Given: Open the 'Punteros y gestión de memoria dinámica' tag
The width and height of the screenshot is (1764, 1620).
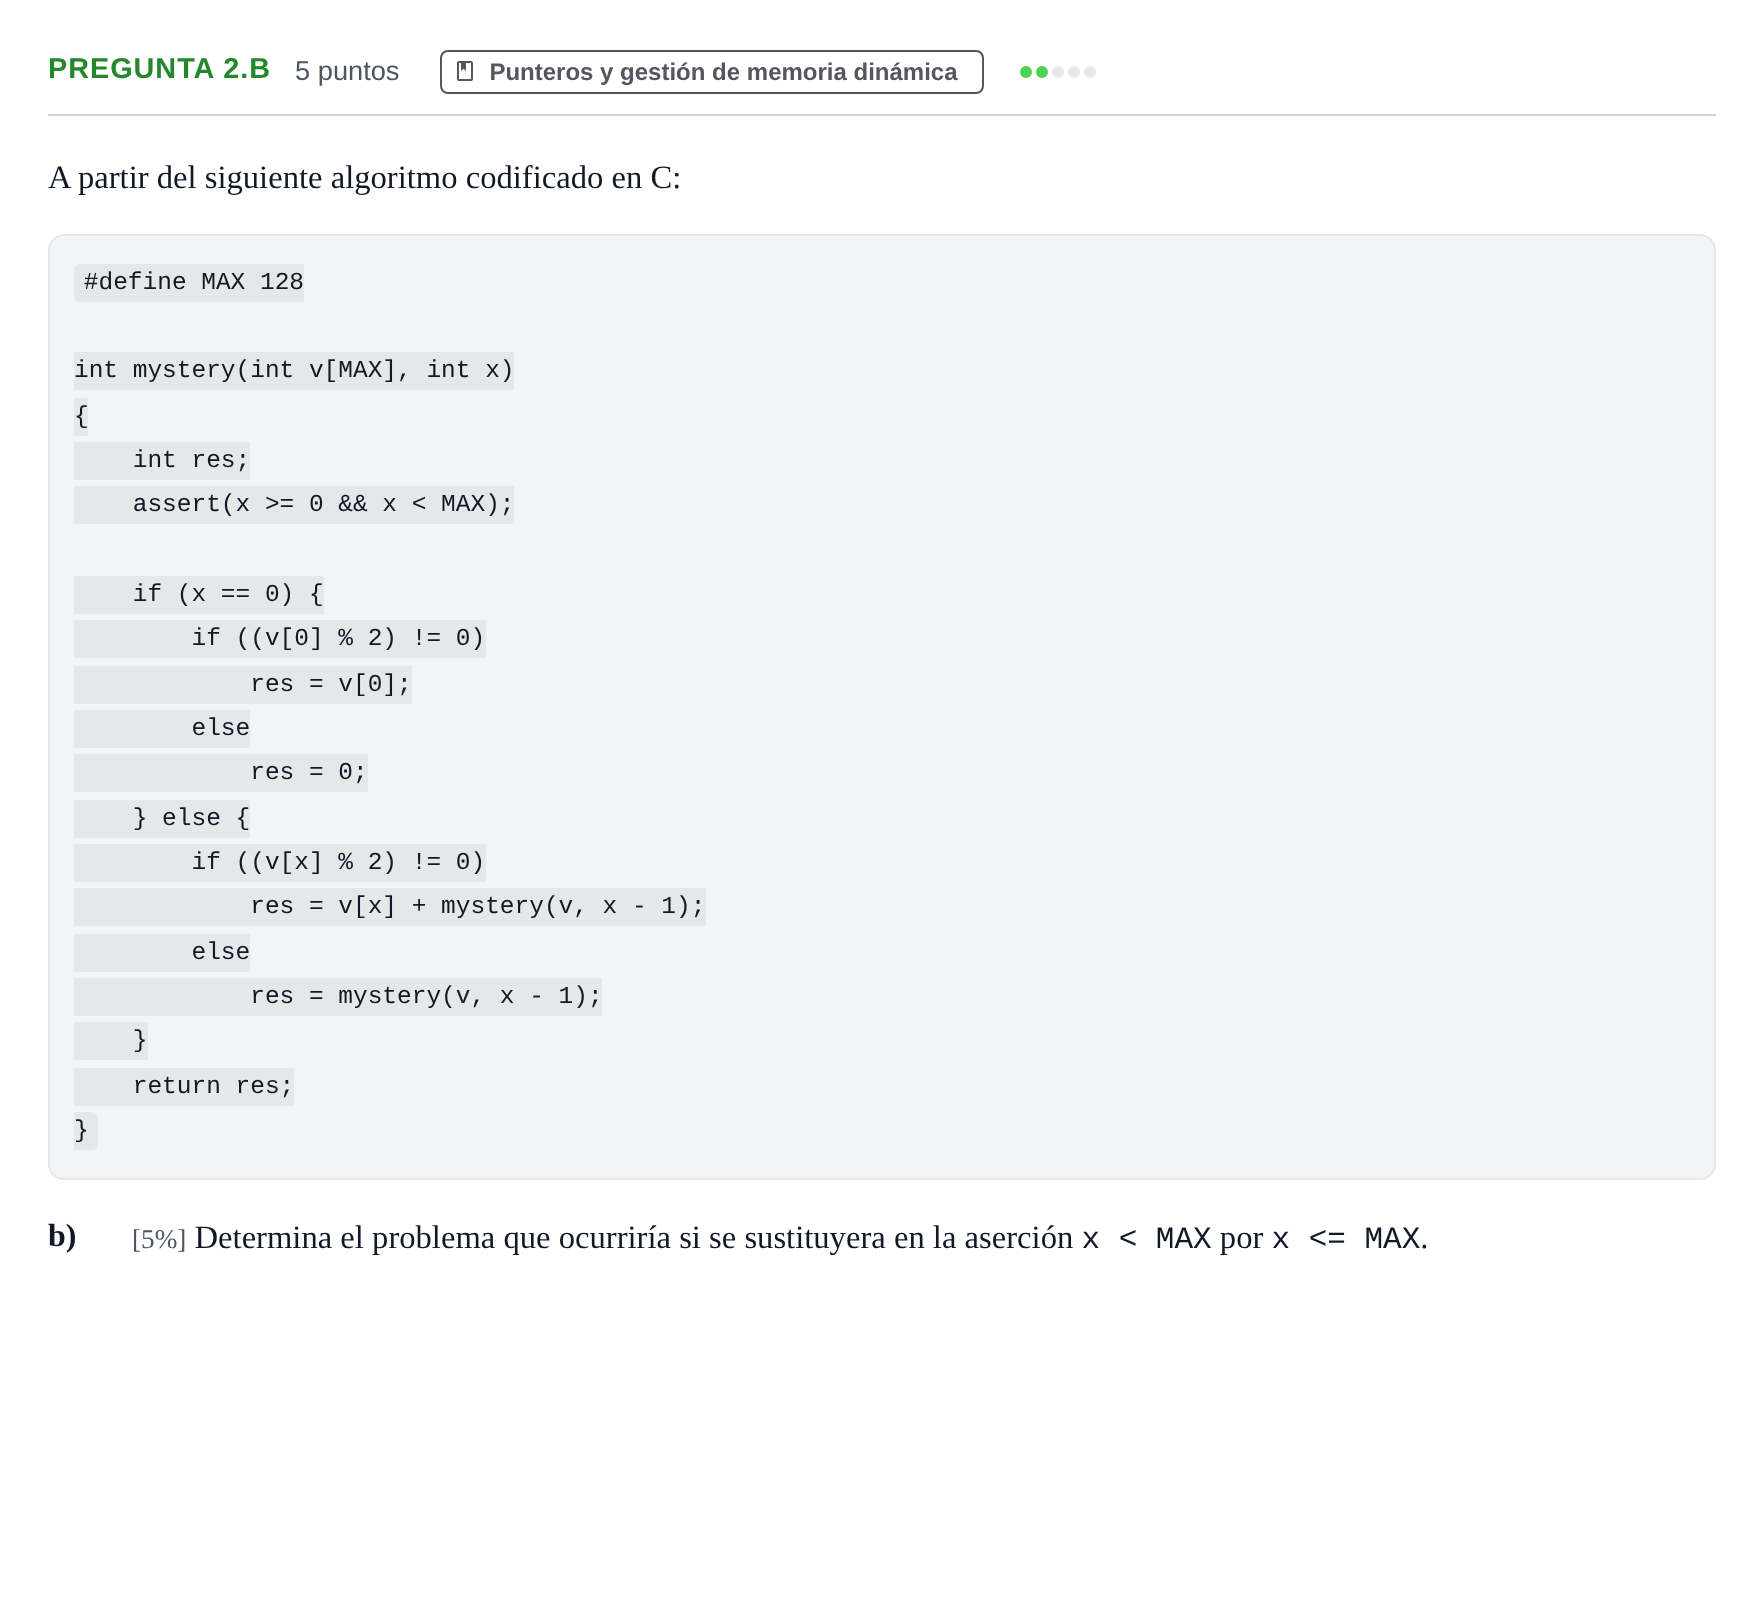Looking at the screenshot, I should coord(711,72).
